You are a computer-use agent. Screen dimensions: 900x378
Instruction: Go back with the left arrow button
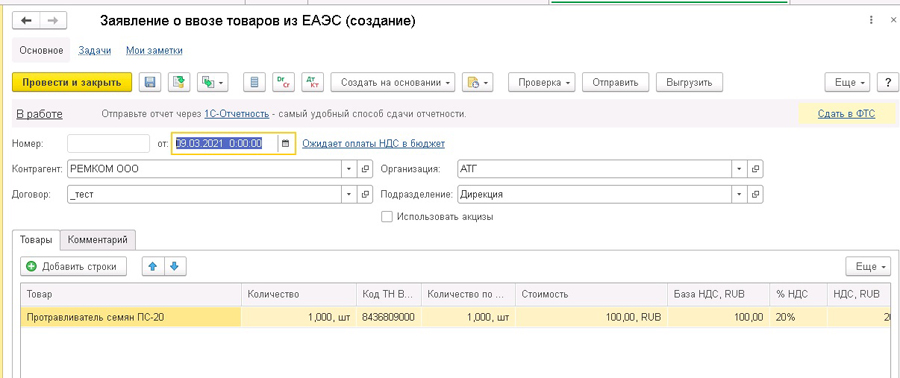(26, 21)
